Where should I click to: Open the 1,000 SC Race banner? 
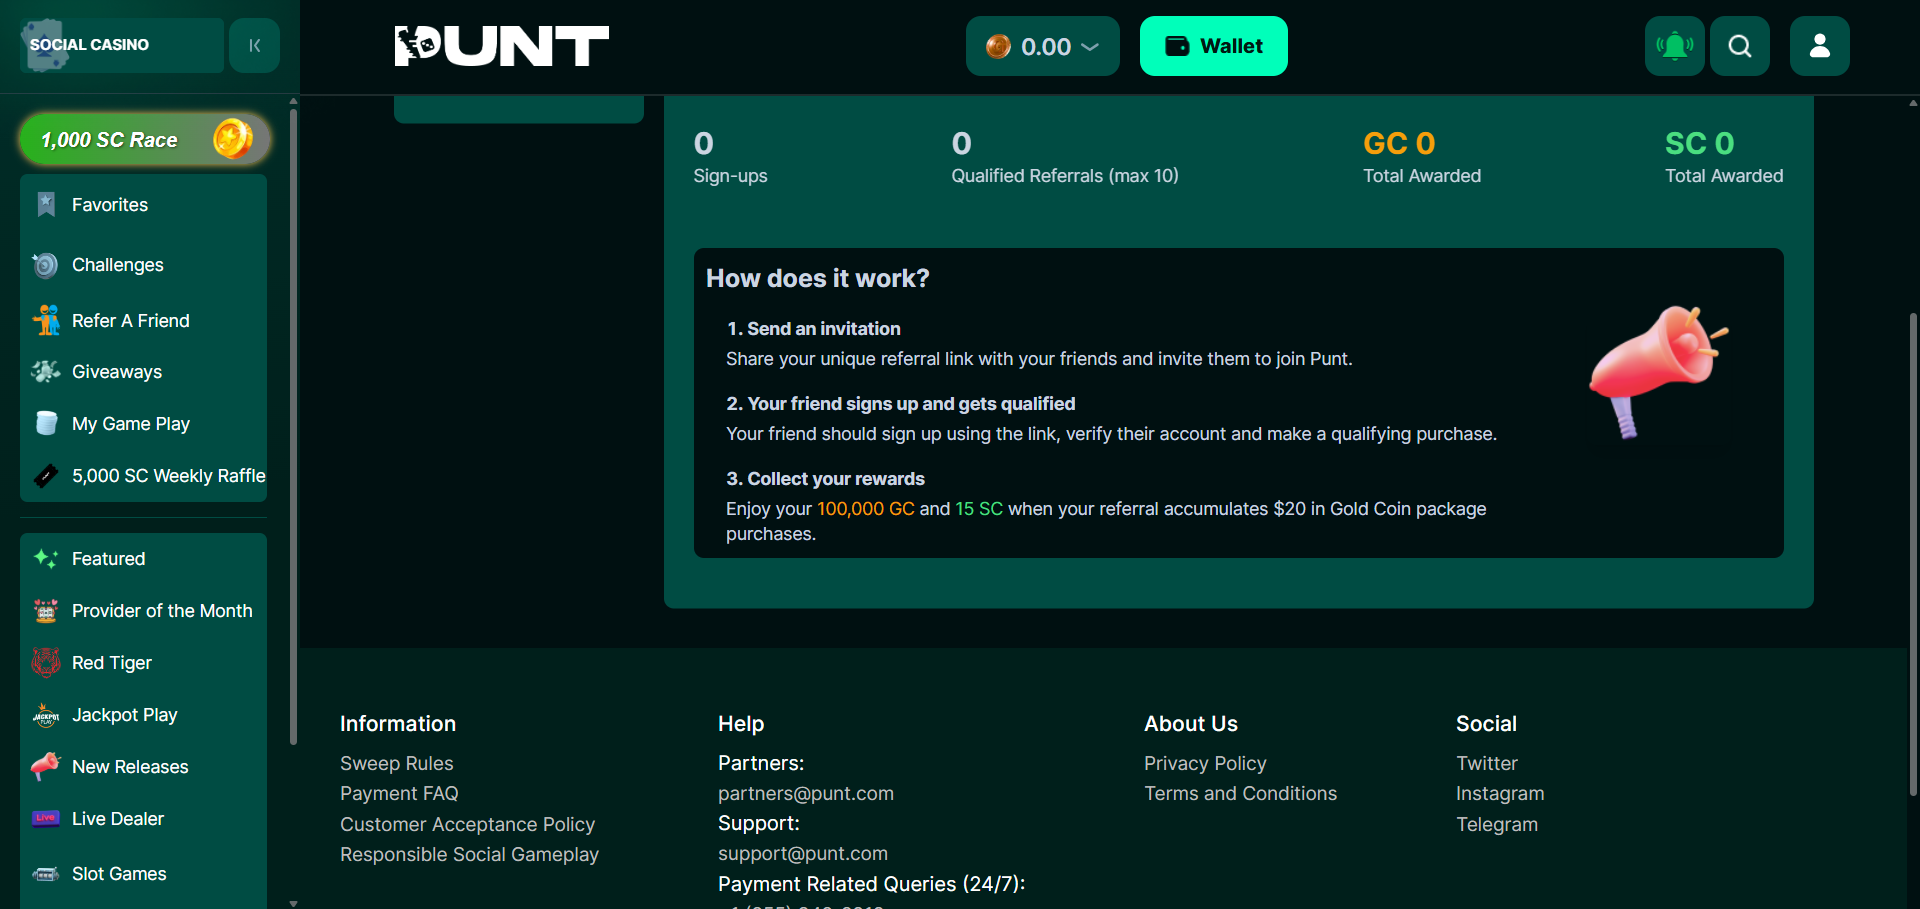[x=145, y=139]
